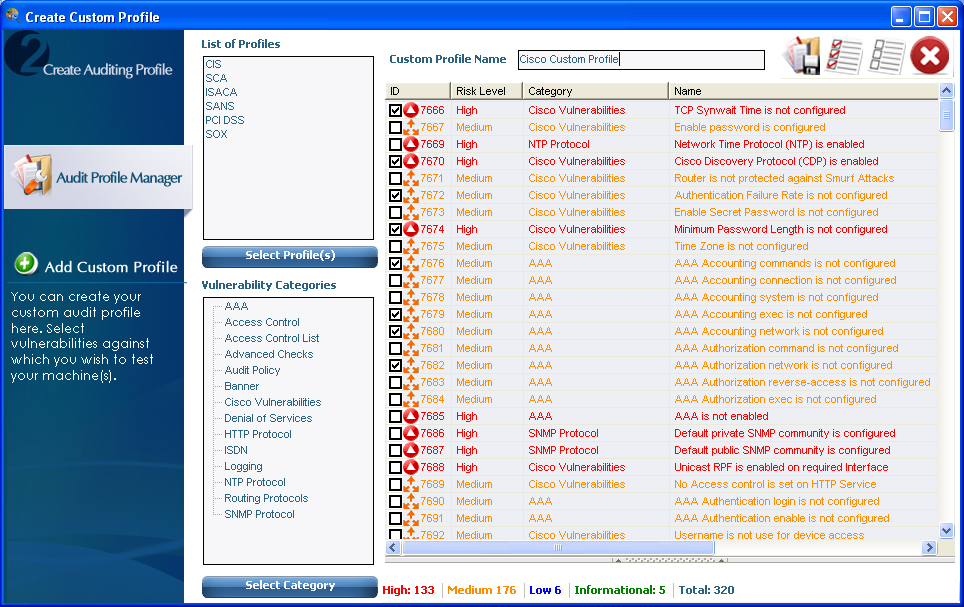
Task: Click the application icon in the title bar
Action: click(12, 16)
